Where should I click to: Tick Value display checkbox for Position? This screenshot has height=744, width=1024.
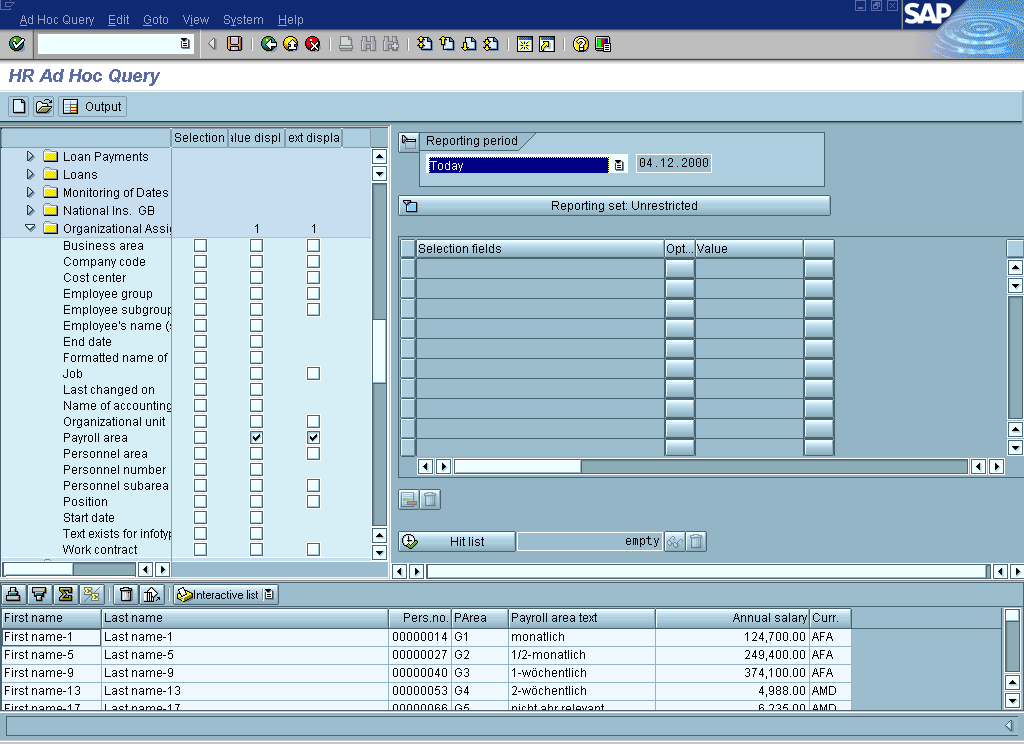click(x=257, y=502)
